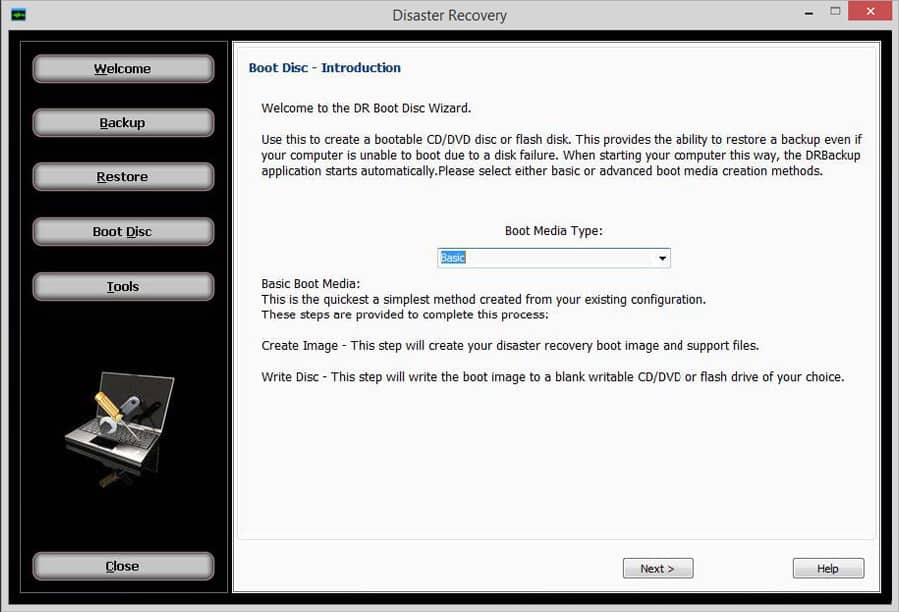Image resolution: width=899 pixels, height=612 pixels.
Task: Open the Backup section
Action: tap(123, 123)
